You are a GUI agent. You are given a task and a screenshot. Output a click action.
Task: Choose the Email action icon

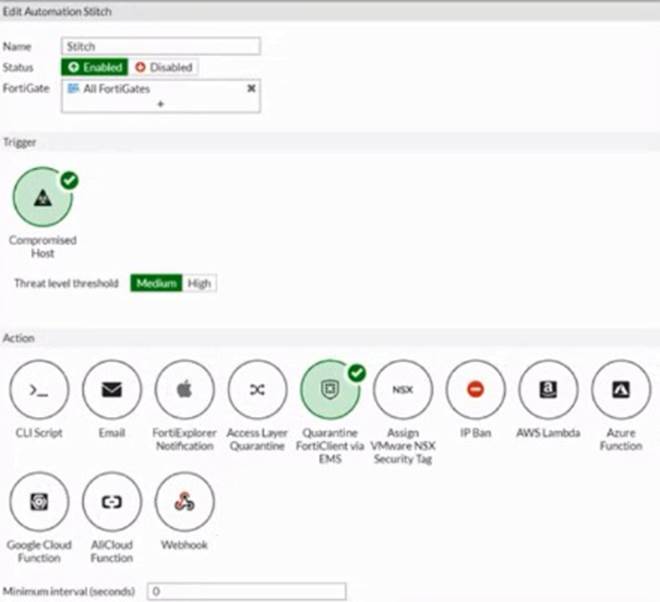[x=112, y=390]
